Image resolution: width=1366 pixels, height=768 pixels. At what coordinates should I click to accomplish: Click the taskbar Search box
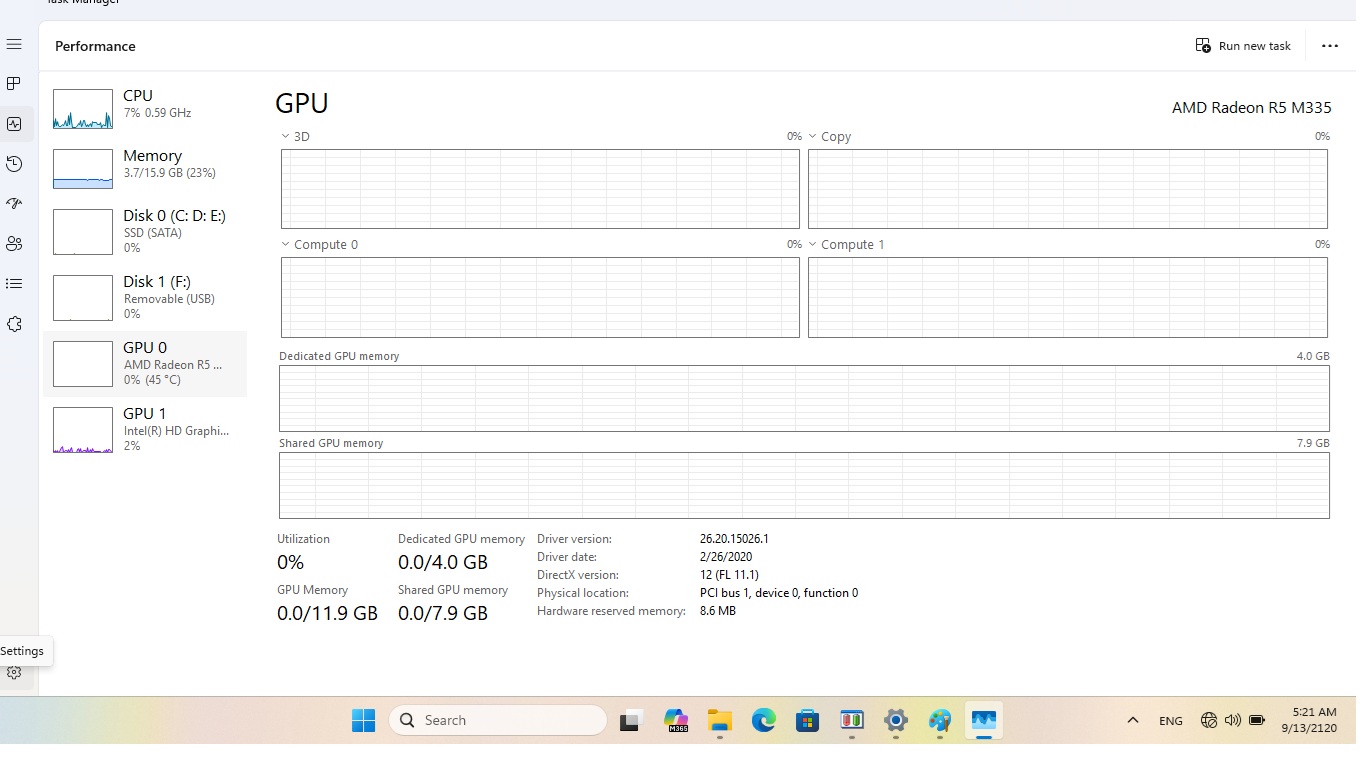(x=498, y=720)
